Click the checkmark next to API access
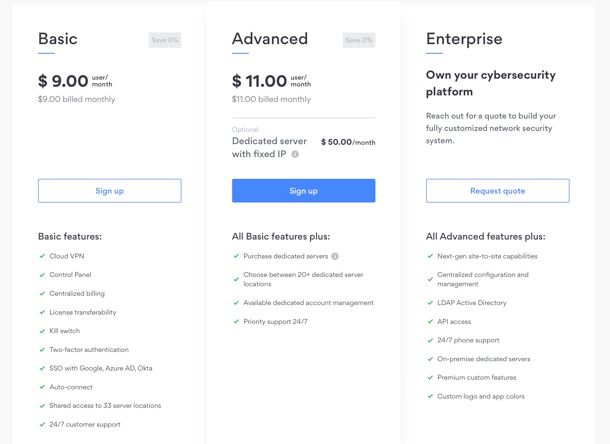Image resolution: width=610 pixels, height=444 pixels. 430,321
